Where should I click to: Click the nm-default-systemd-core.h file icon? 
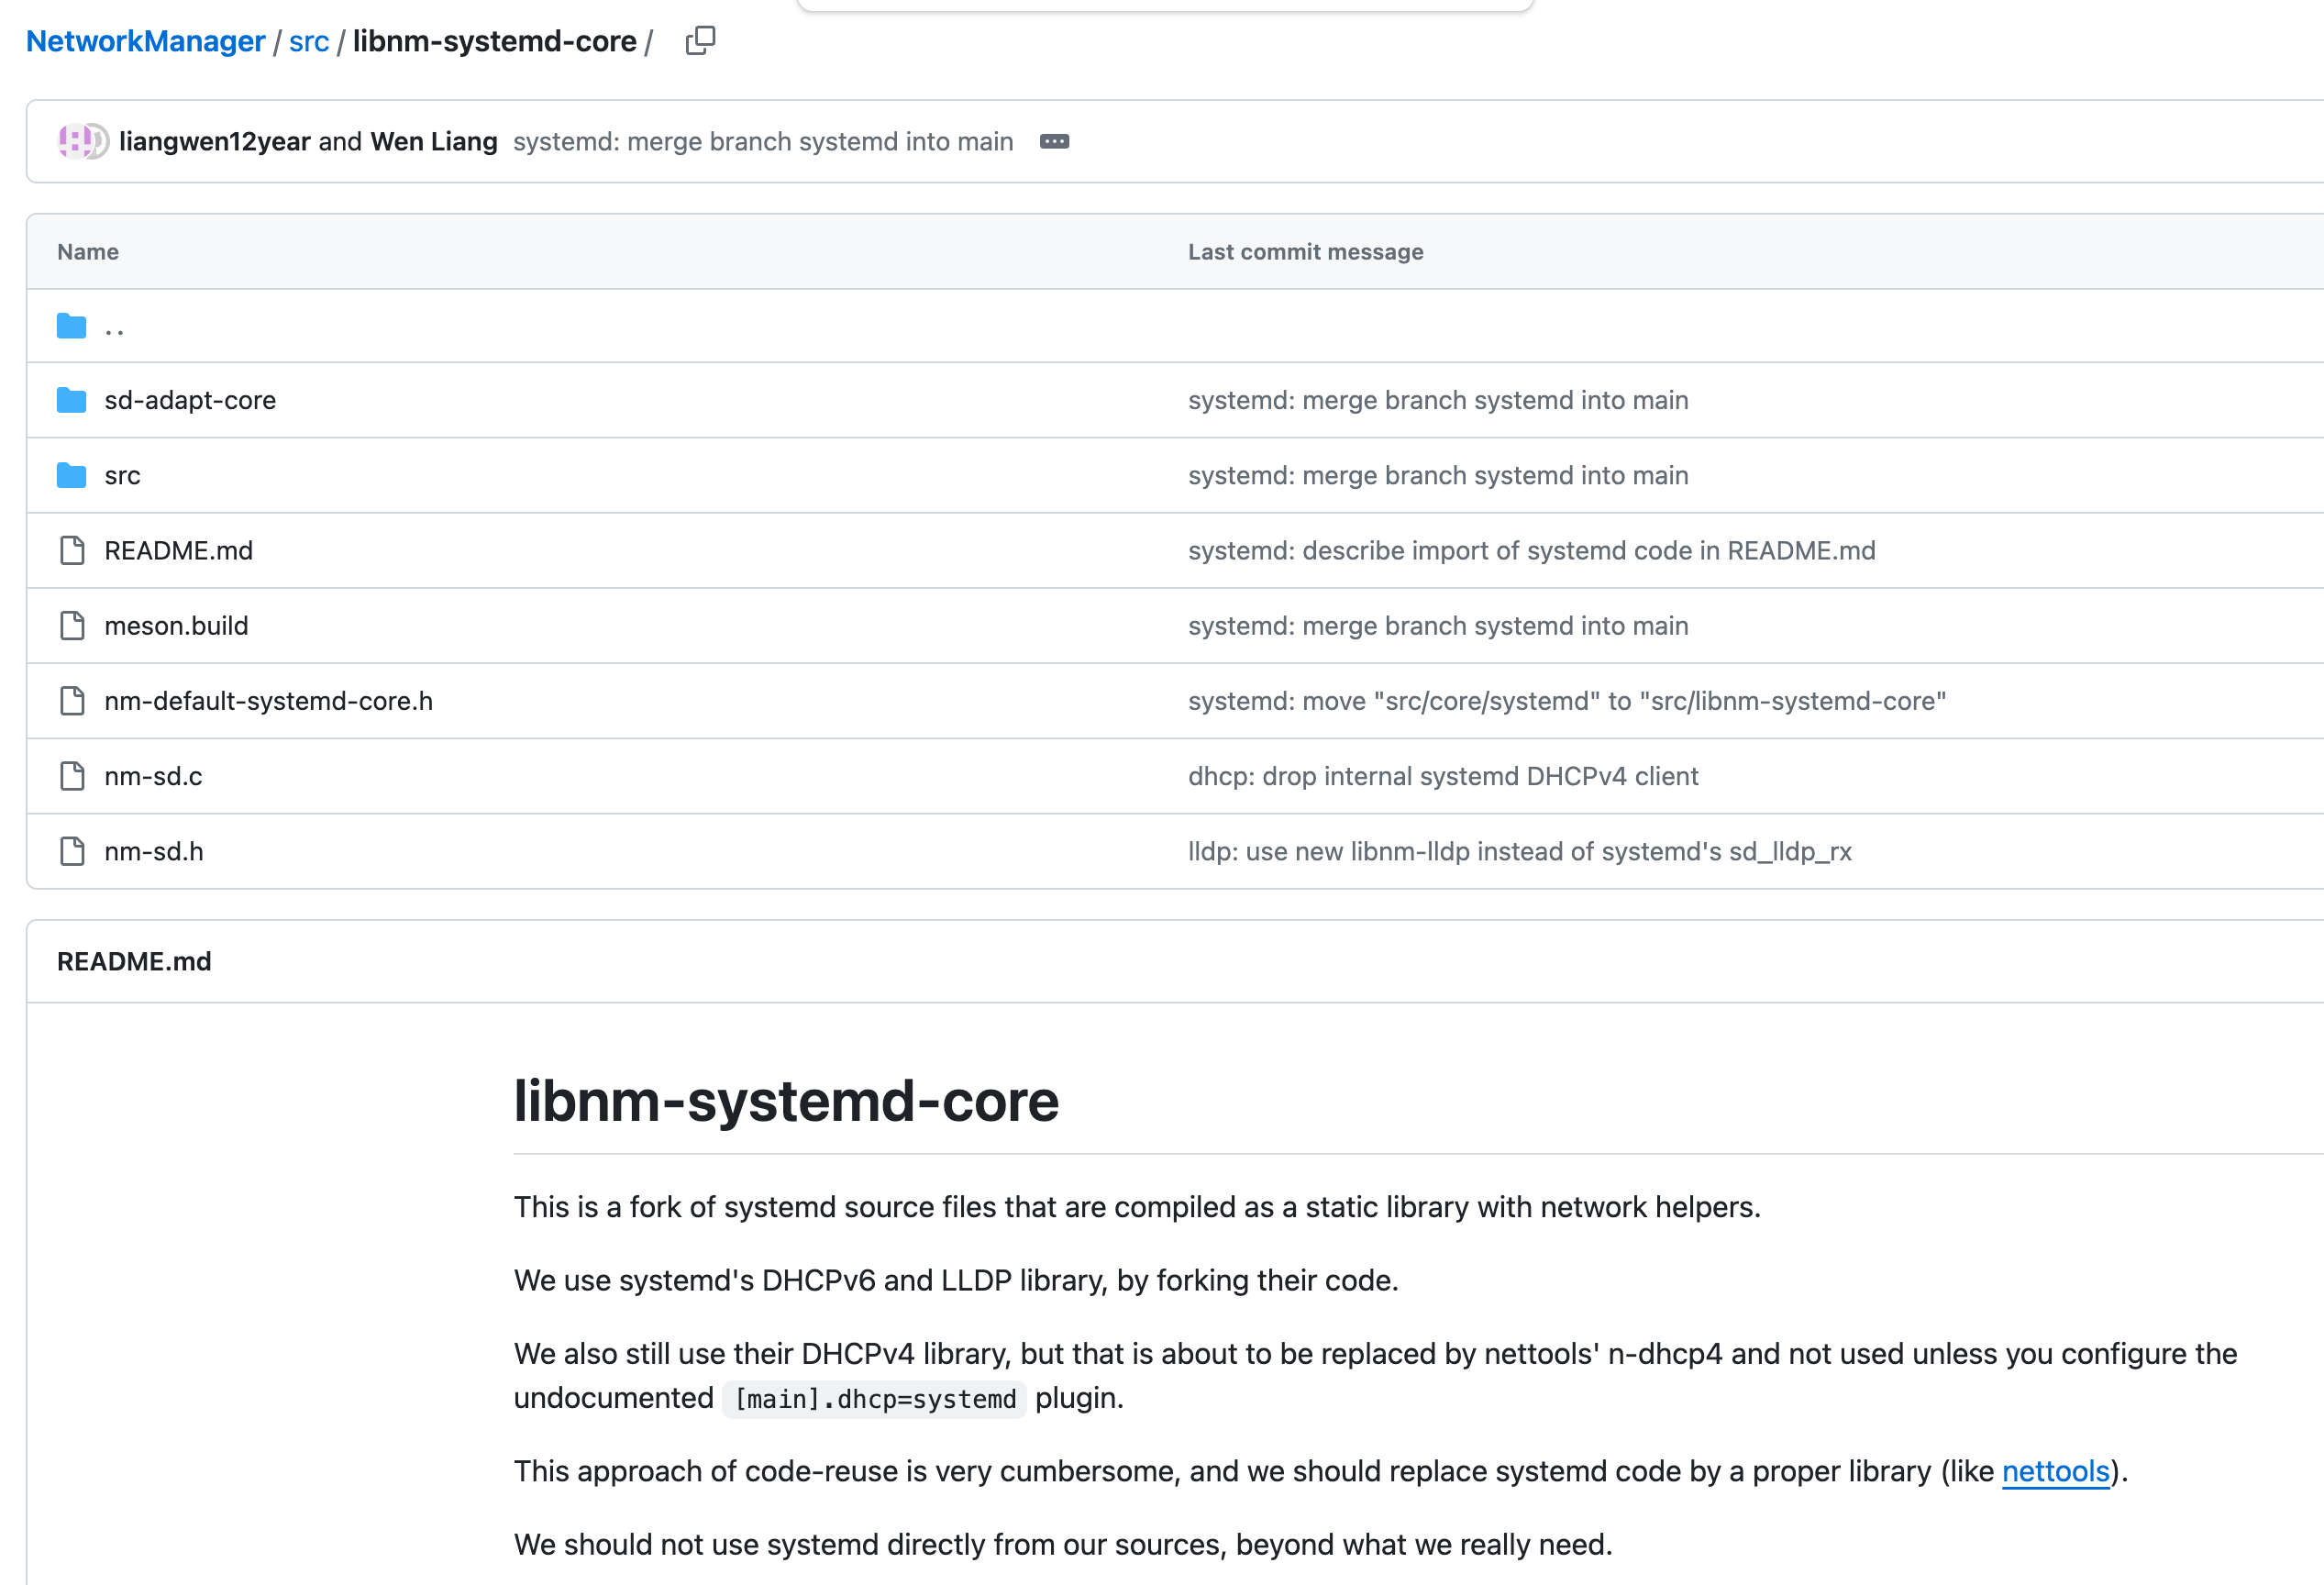(72, 701)
